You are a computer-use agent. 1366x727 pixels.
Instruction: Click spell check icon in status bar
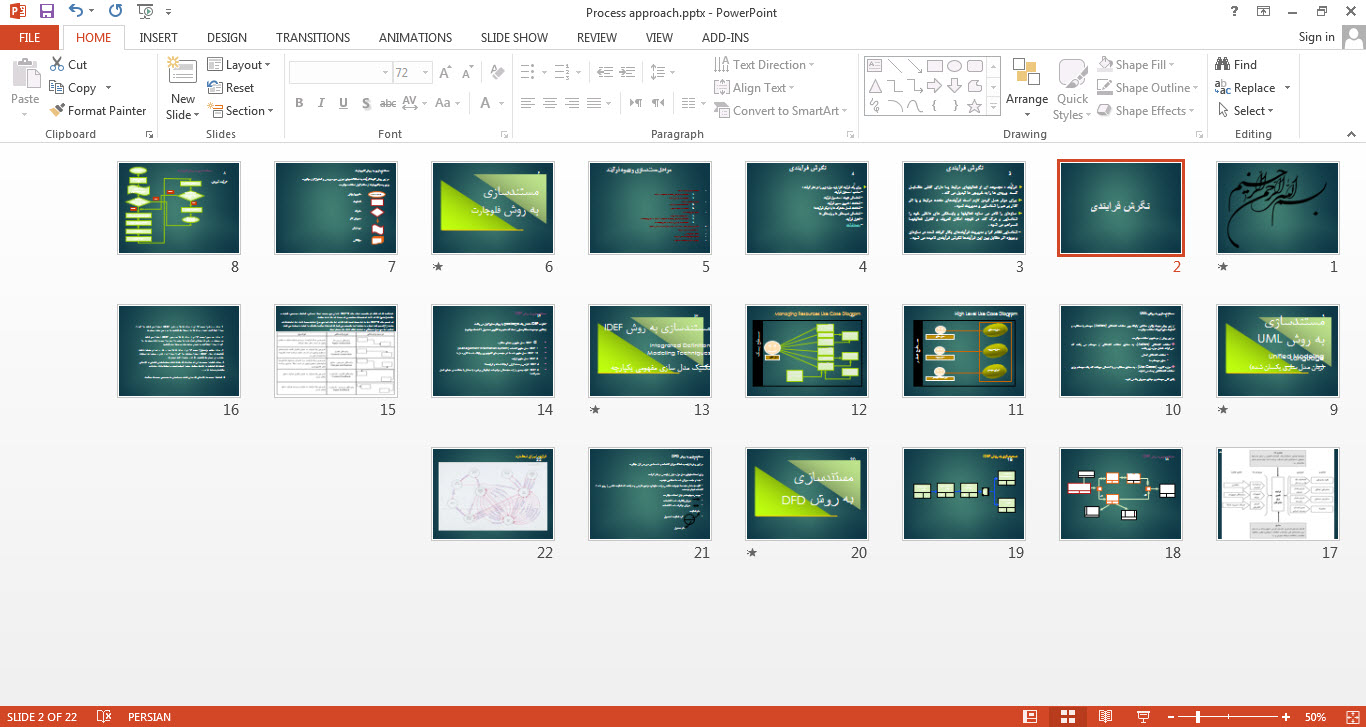coord(103,717)
